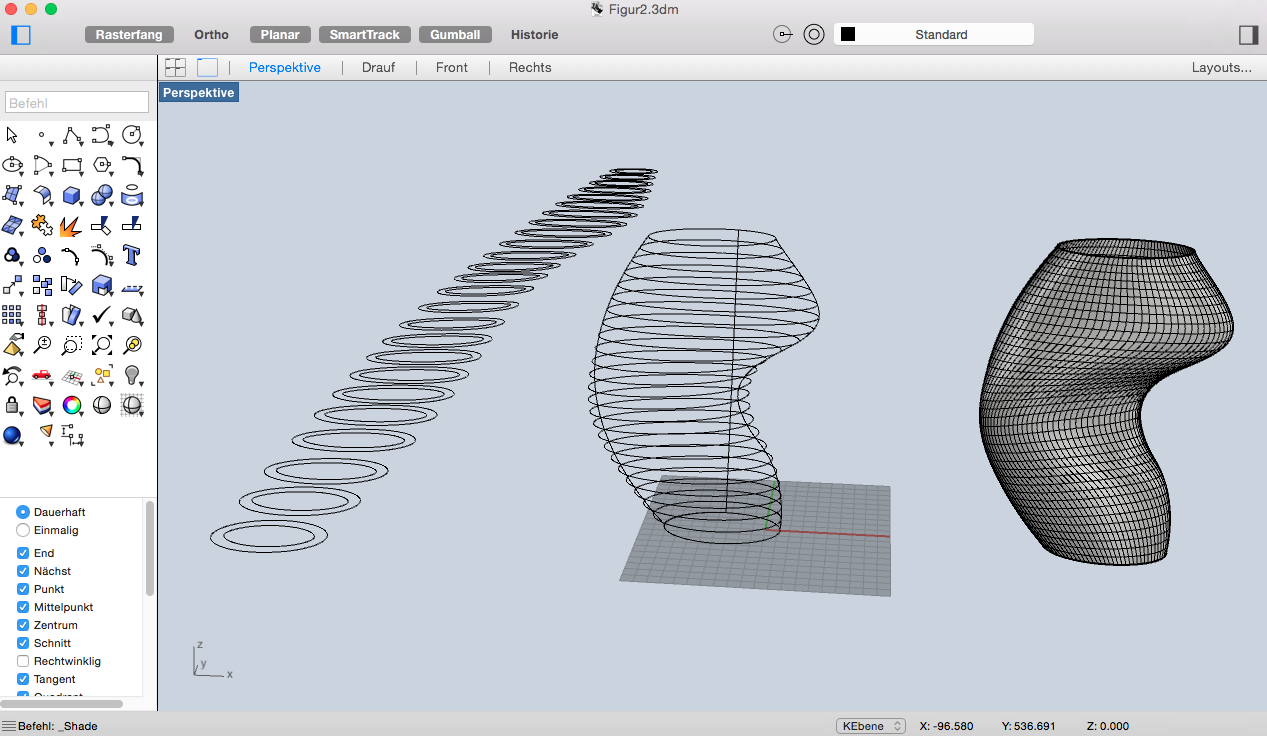Click the puzzle piece join tool

tap(42, 225)
